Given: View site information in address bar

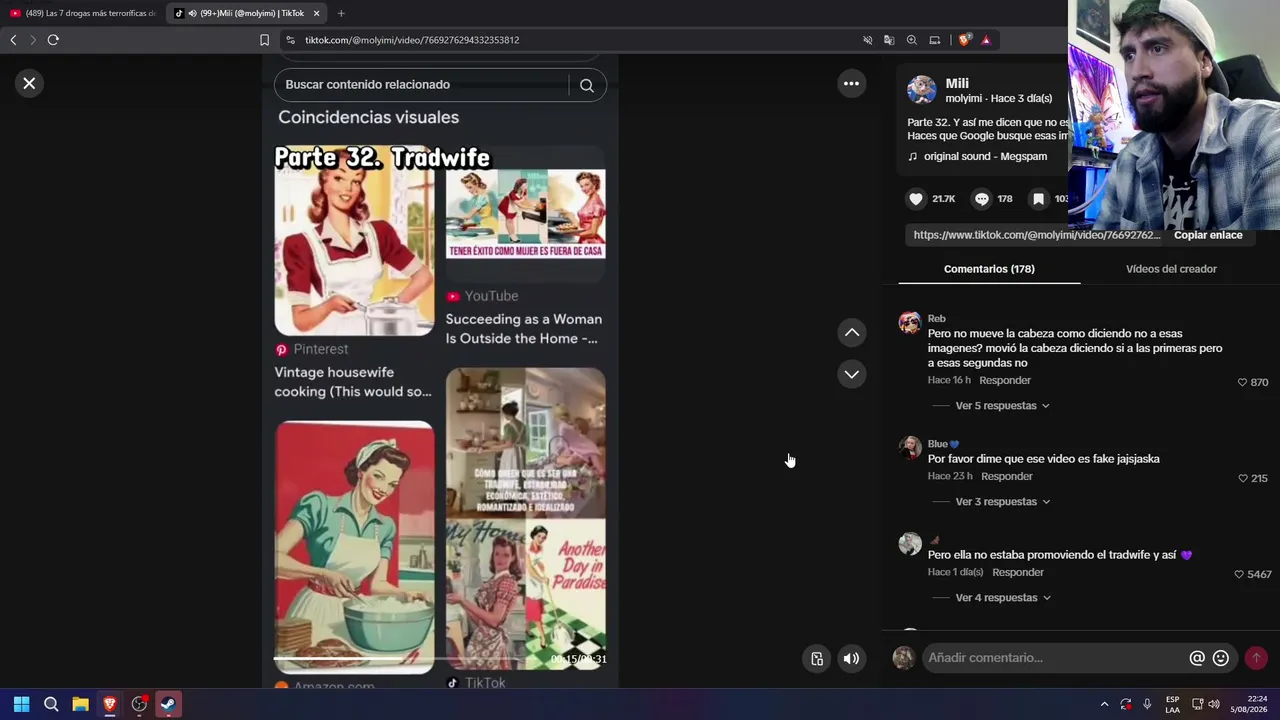Looking at the screenshot, I should 290,40.
